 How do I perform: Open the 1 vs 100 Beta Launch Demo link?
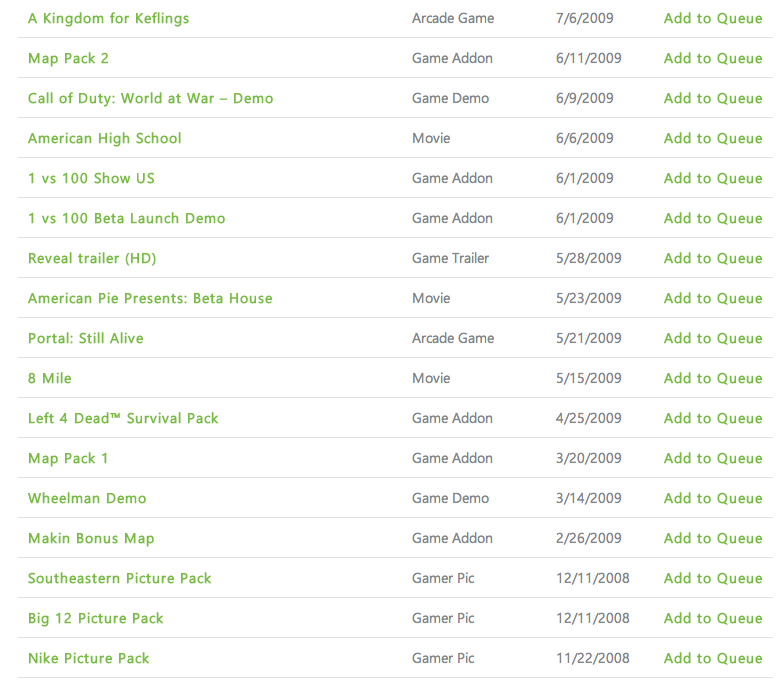(x=127, y=218)
